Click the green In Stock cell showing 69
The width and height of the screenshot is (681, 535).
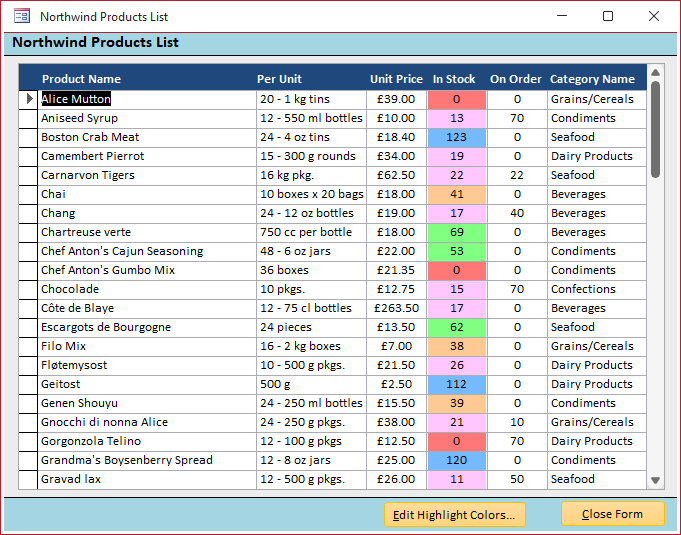pos(456,232)
